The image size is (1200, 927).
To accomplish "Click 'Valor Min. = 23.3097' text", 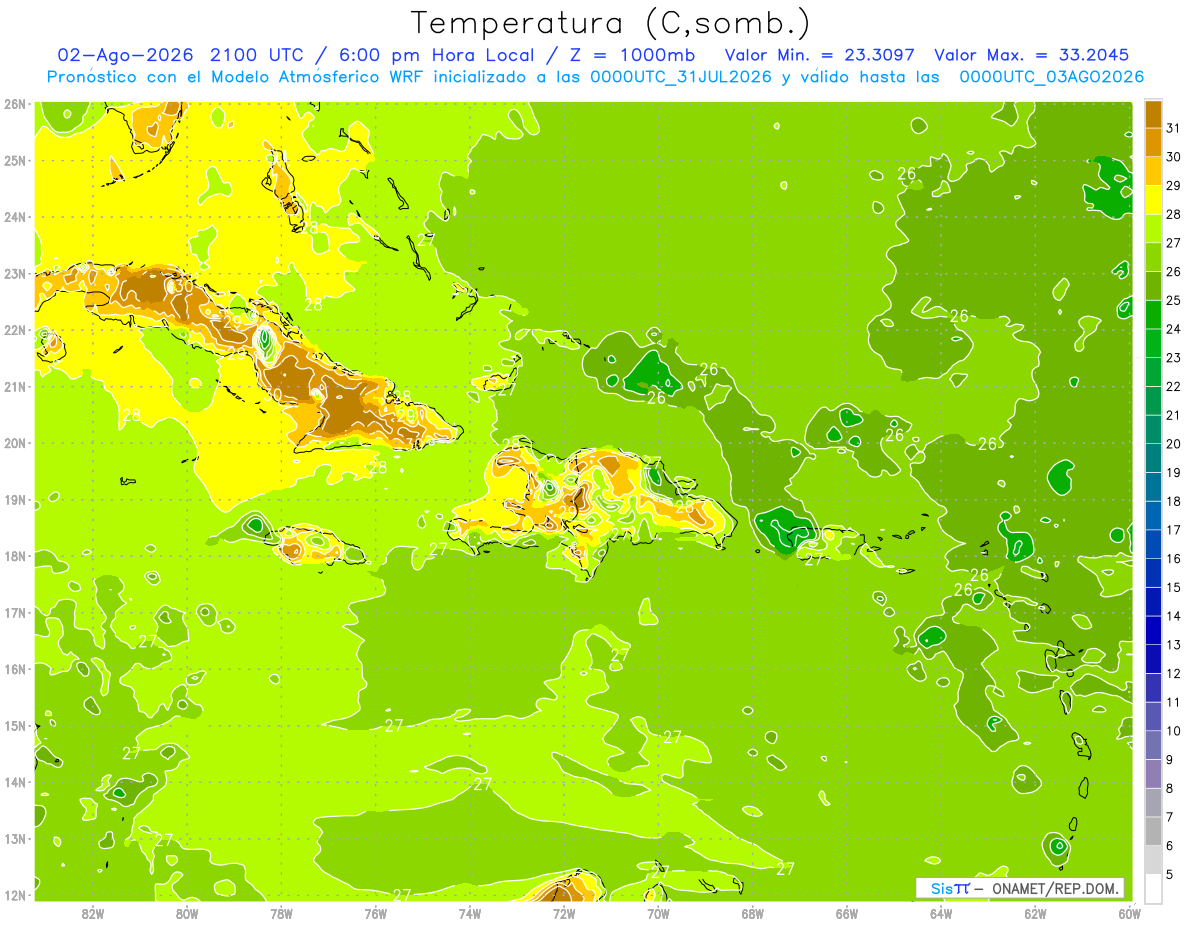I will tap(820, 55).
